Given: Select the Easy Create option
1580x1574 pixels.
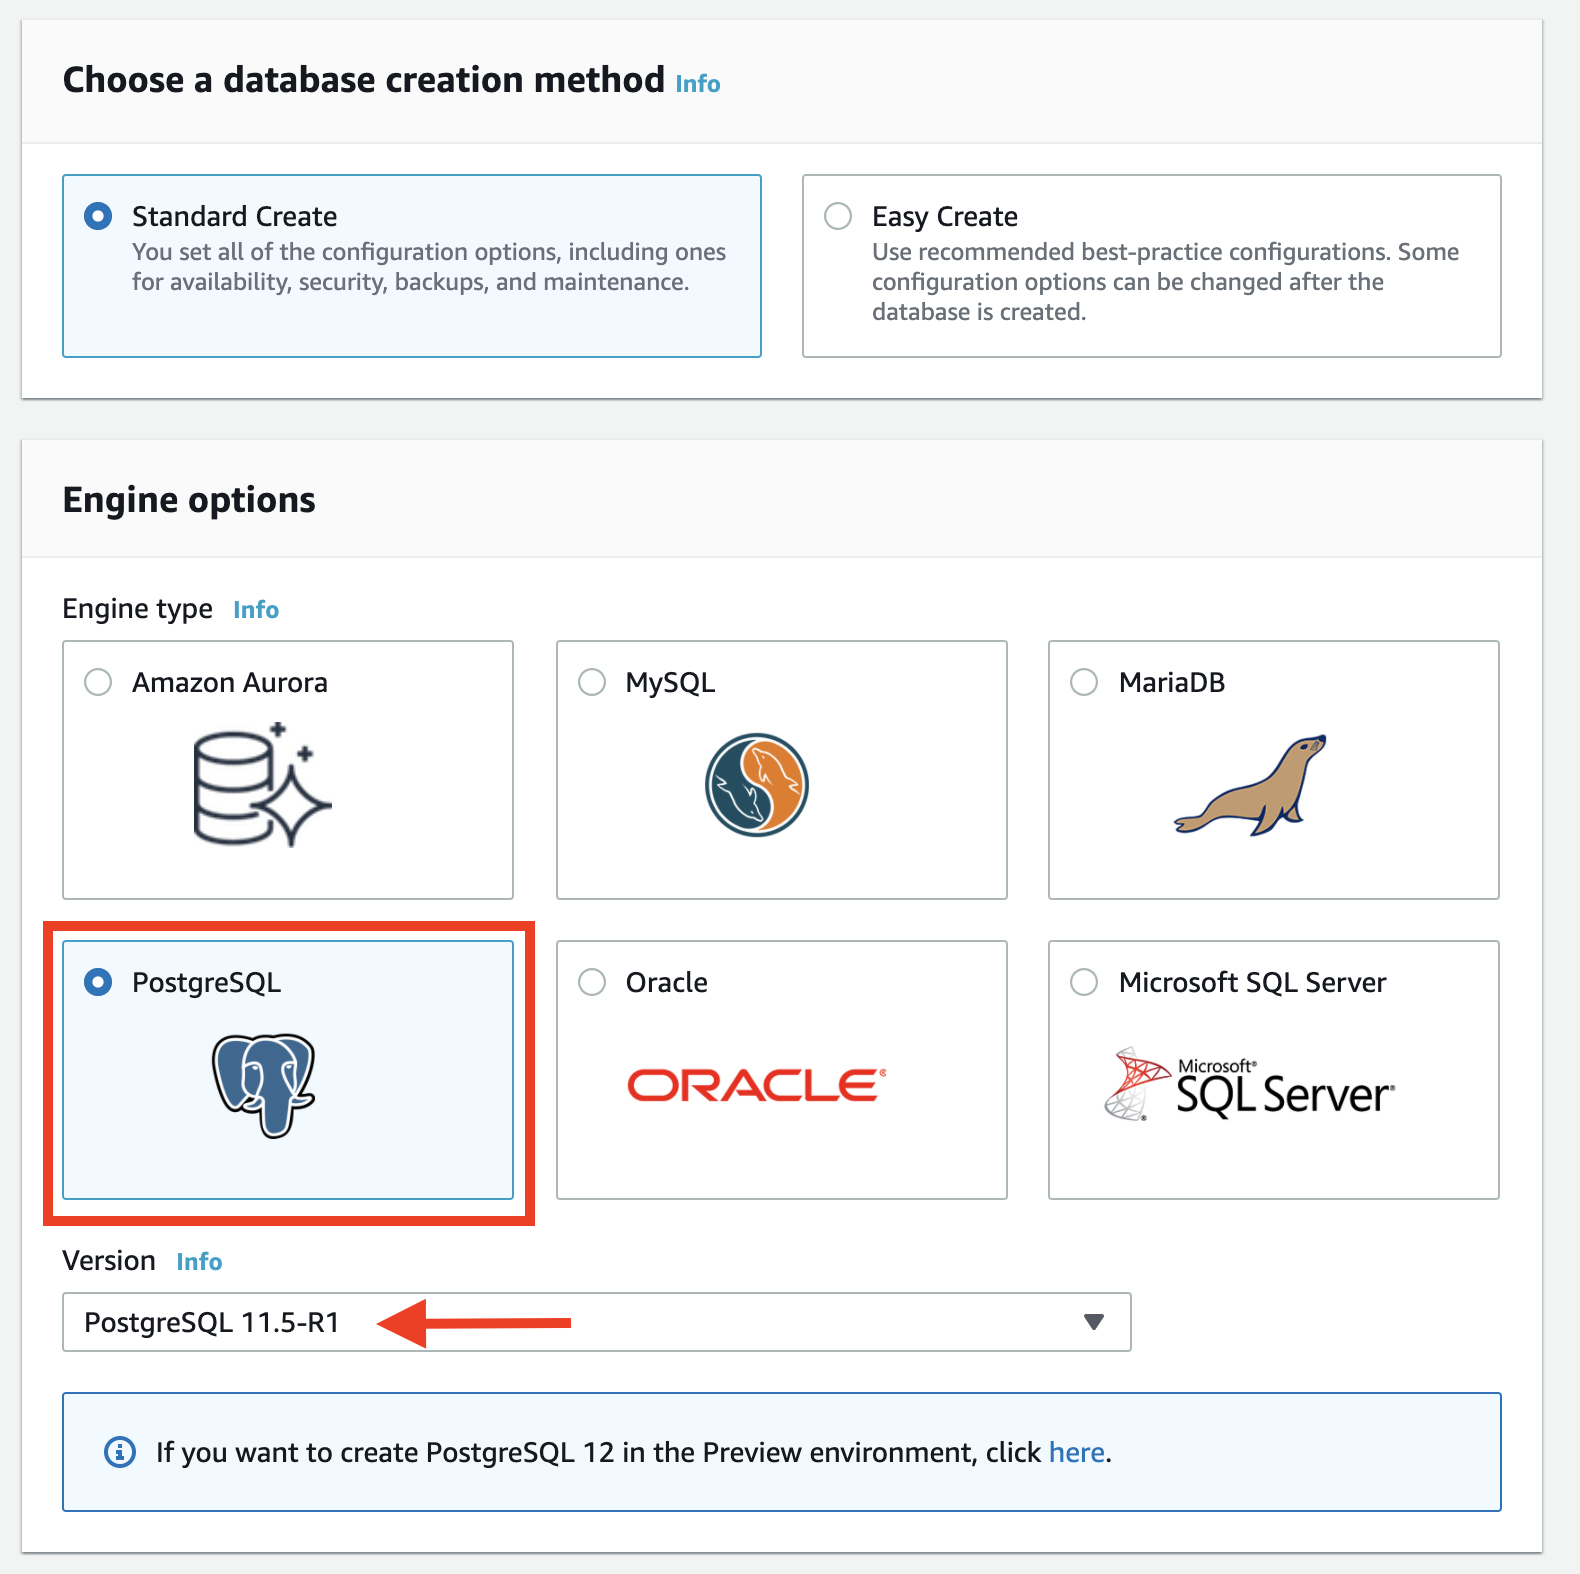Looking at the screenshot, I should [838, 216].
